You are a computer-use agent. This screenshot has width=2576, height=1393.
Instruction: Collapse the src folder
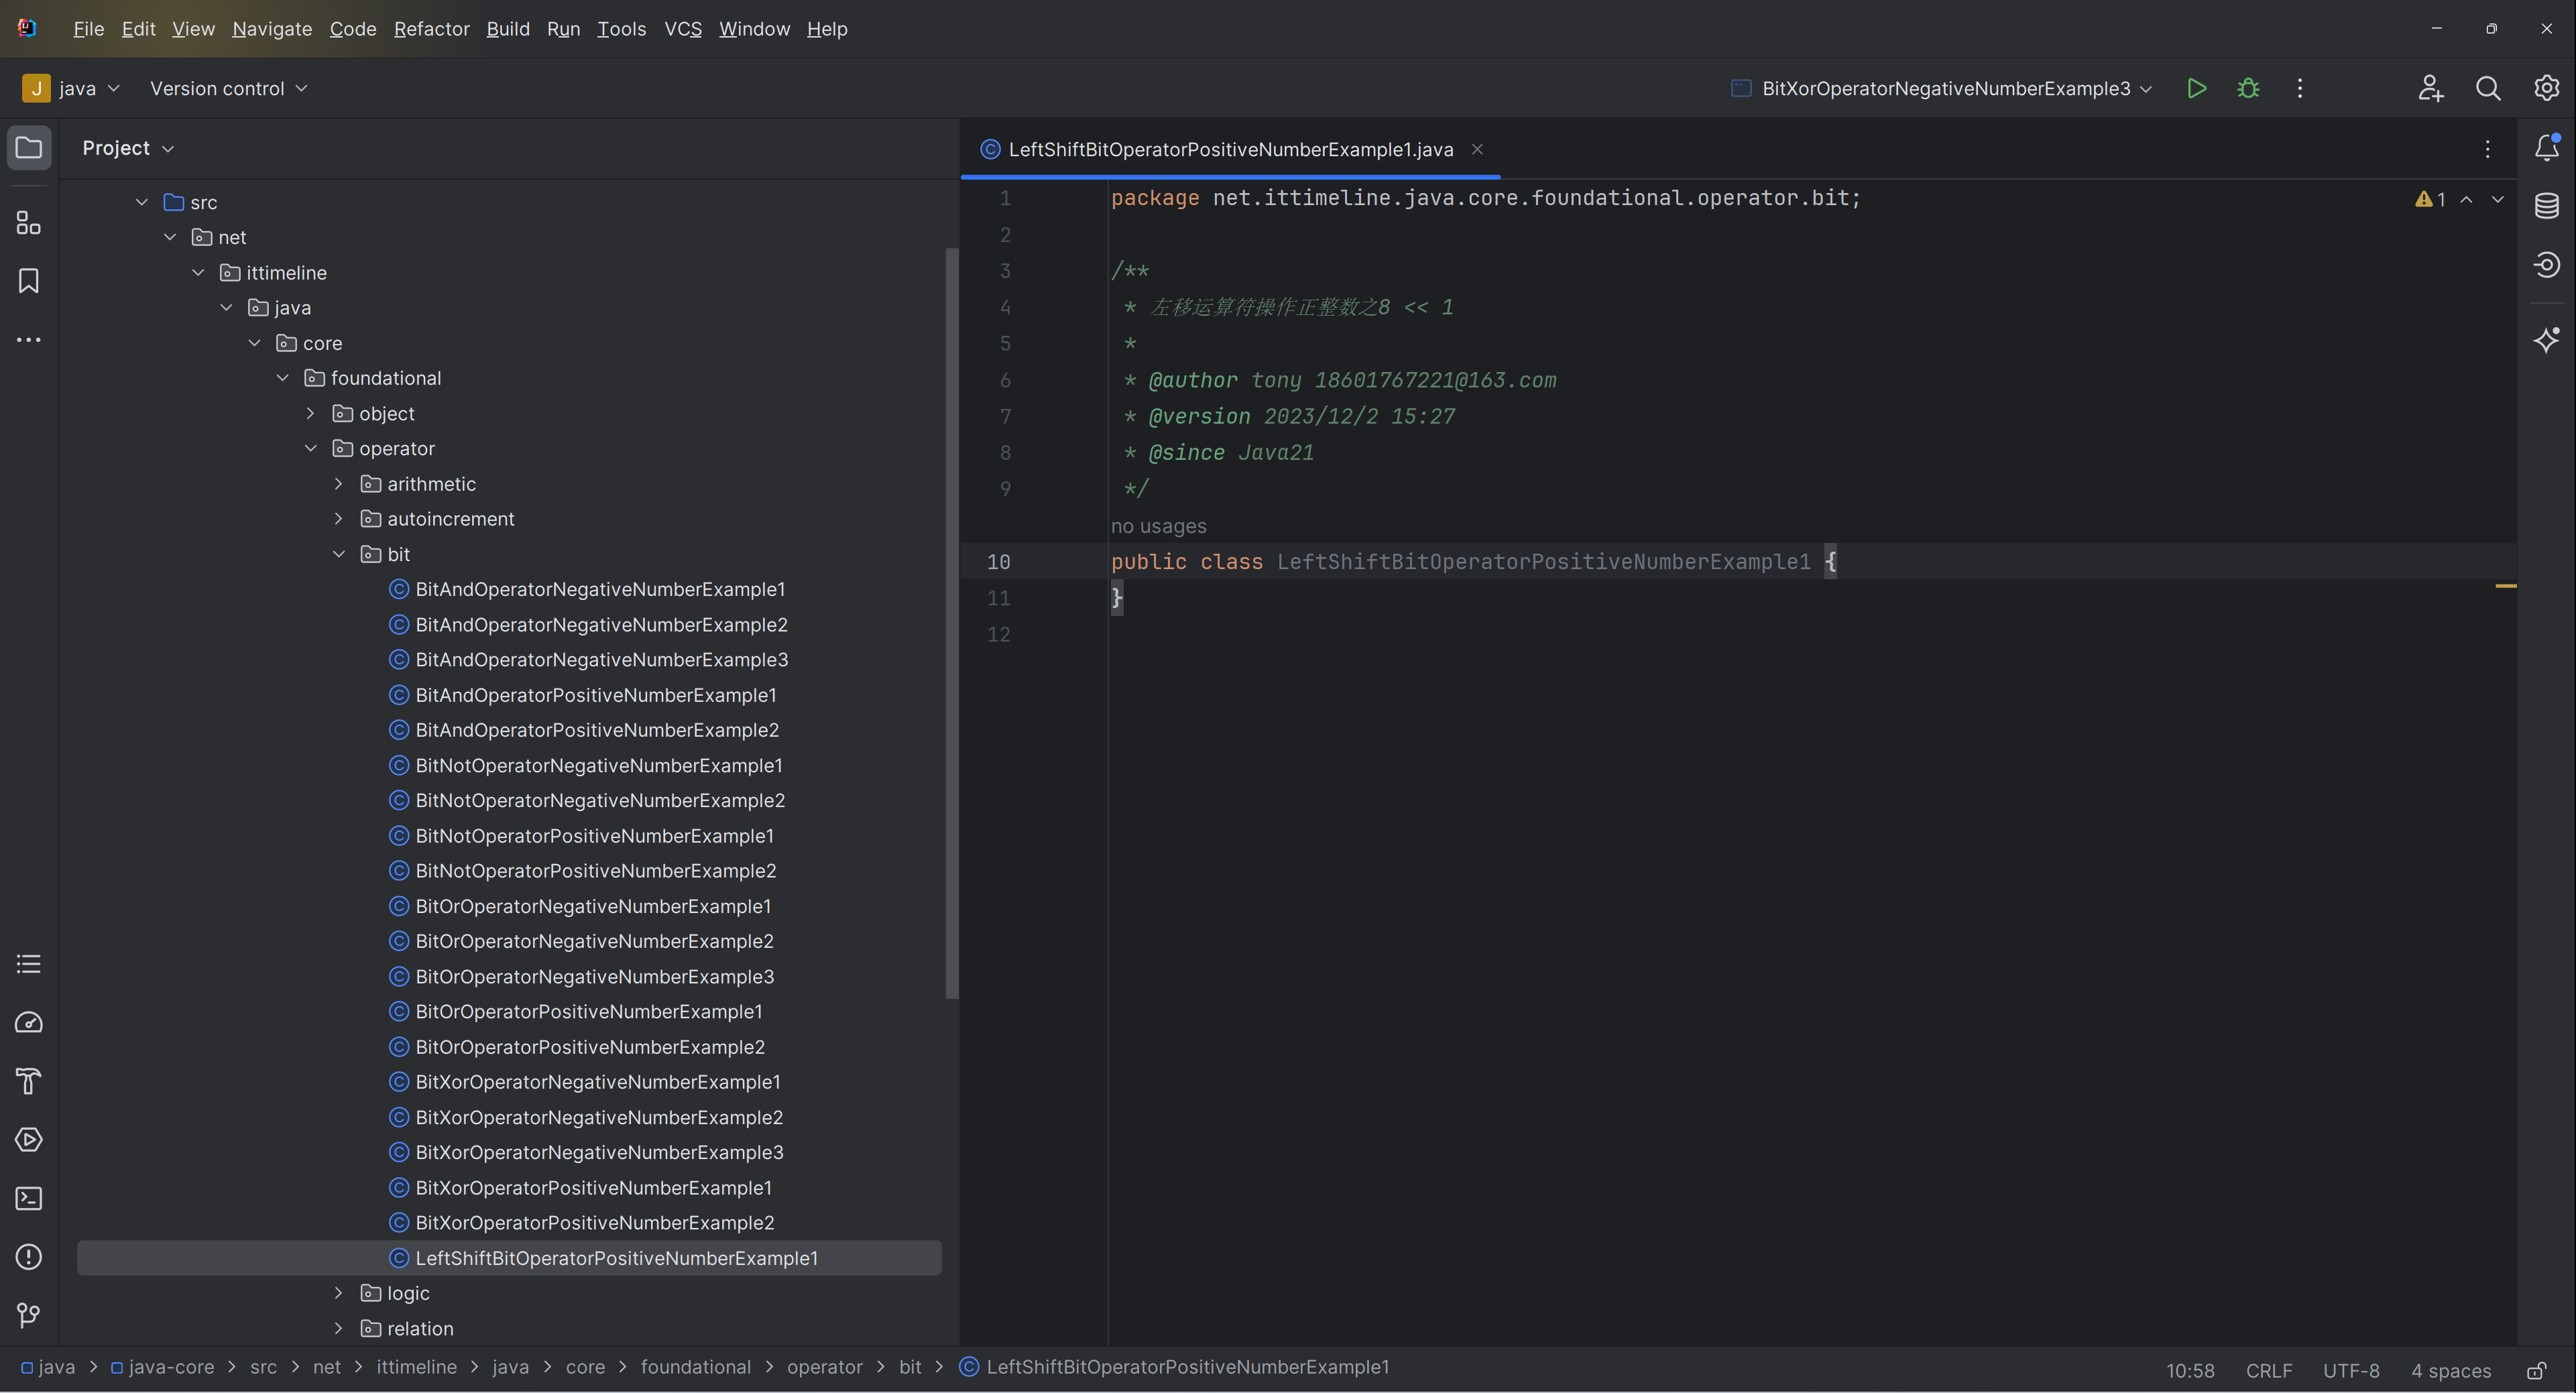click(142, 202)
